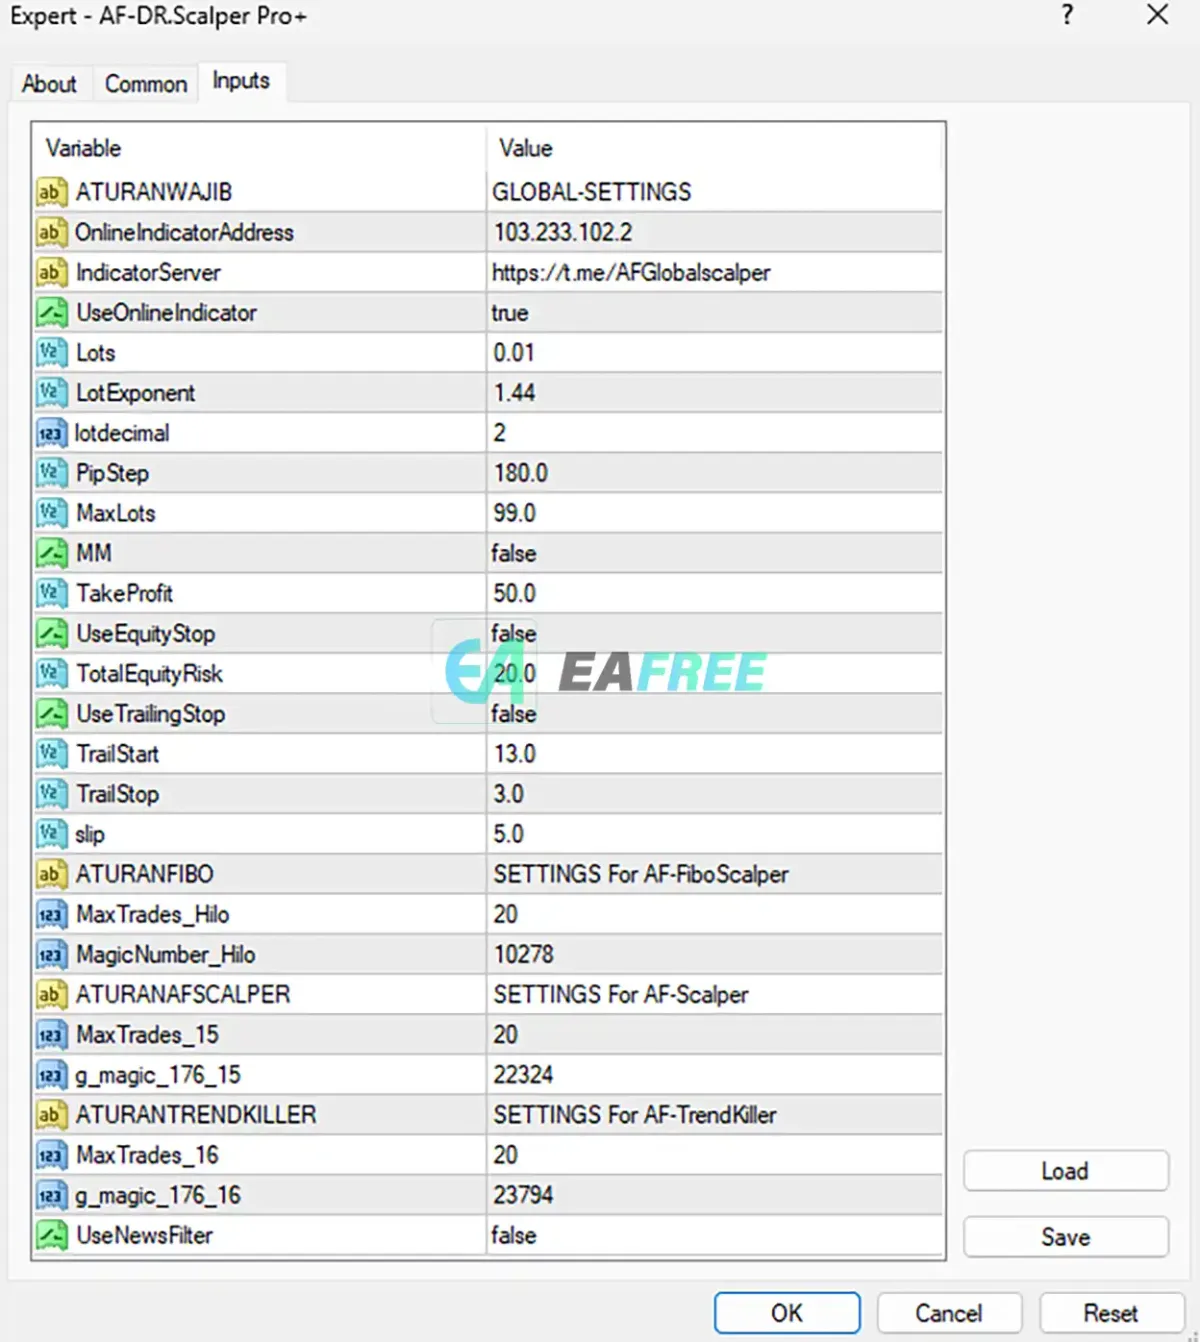Toggle the MM value false
Screen dimensions: 1200x1342
pos(714,553)
